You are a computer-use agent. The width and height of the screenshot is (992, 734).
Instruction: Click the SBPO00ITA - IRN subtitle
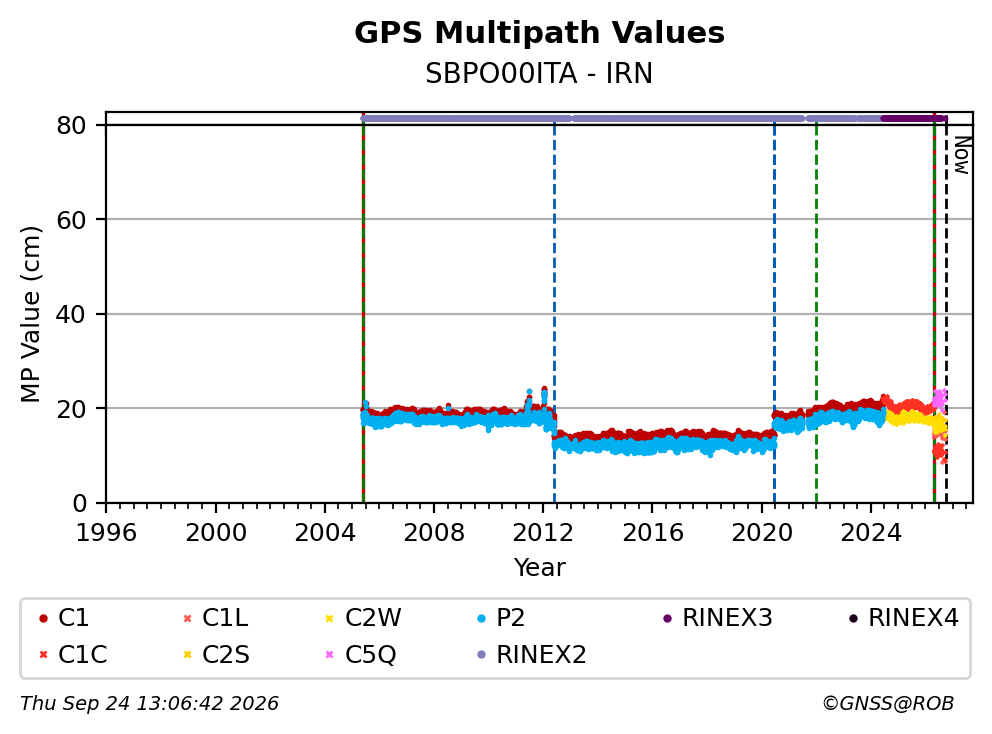coord(539,73)
